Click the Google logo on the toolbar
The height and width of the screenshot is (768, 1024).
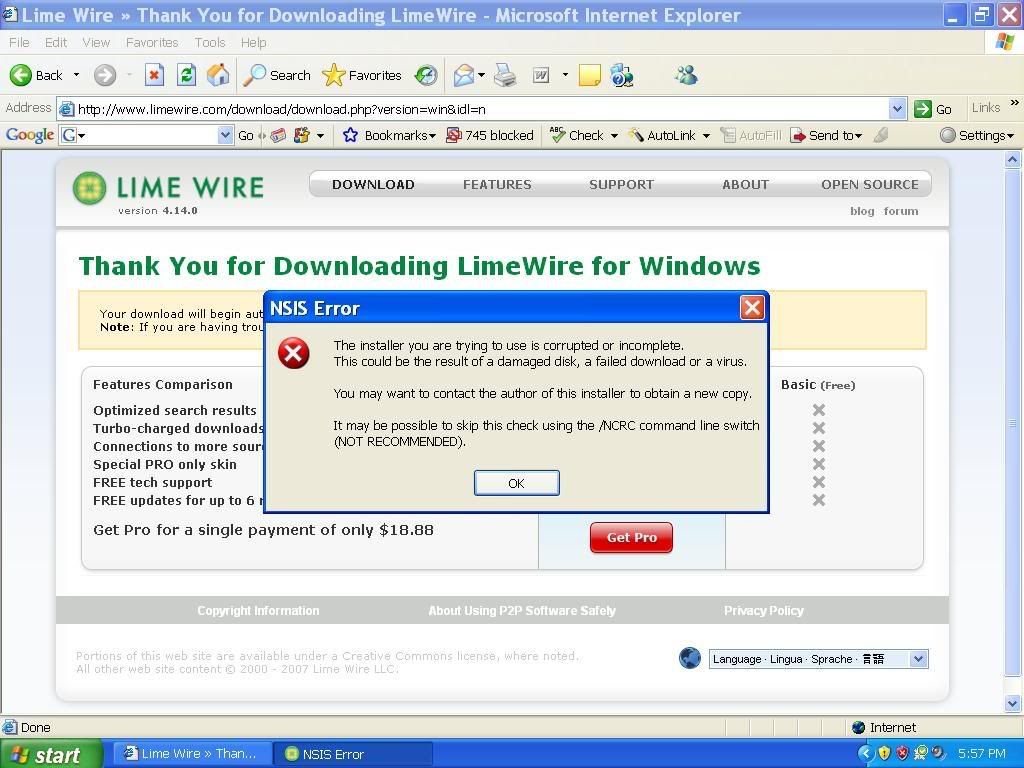click(29, 135)
